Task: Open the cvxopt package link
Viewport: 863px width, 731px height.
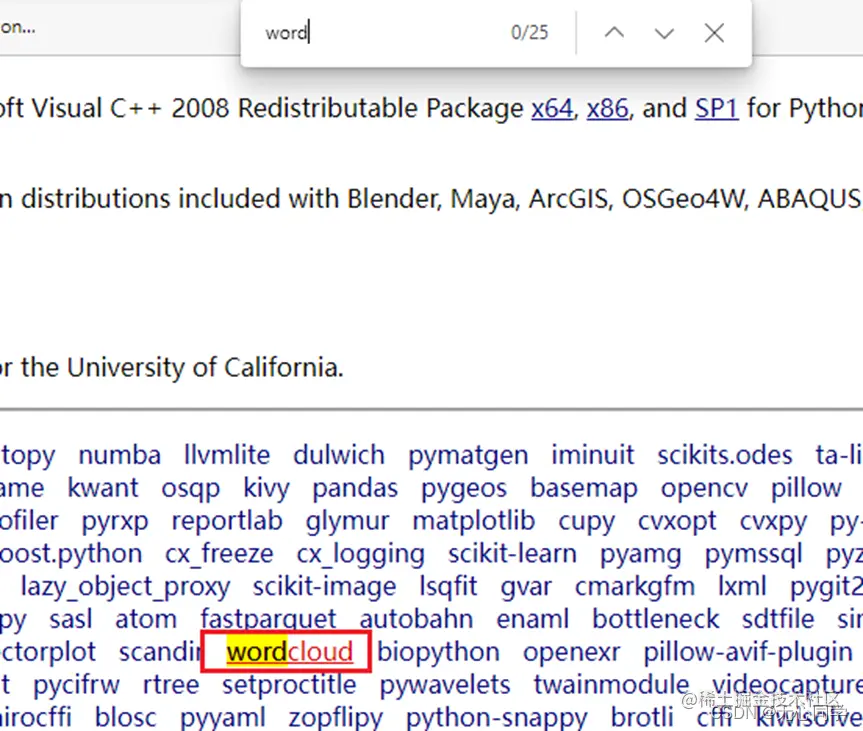Action: [677, 522]
